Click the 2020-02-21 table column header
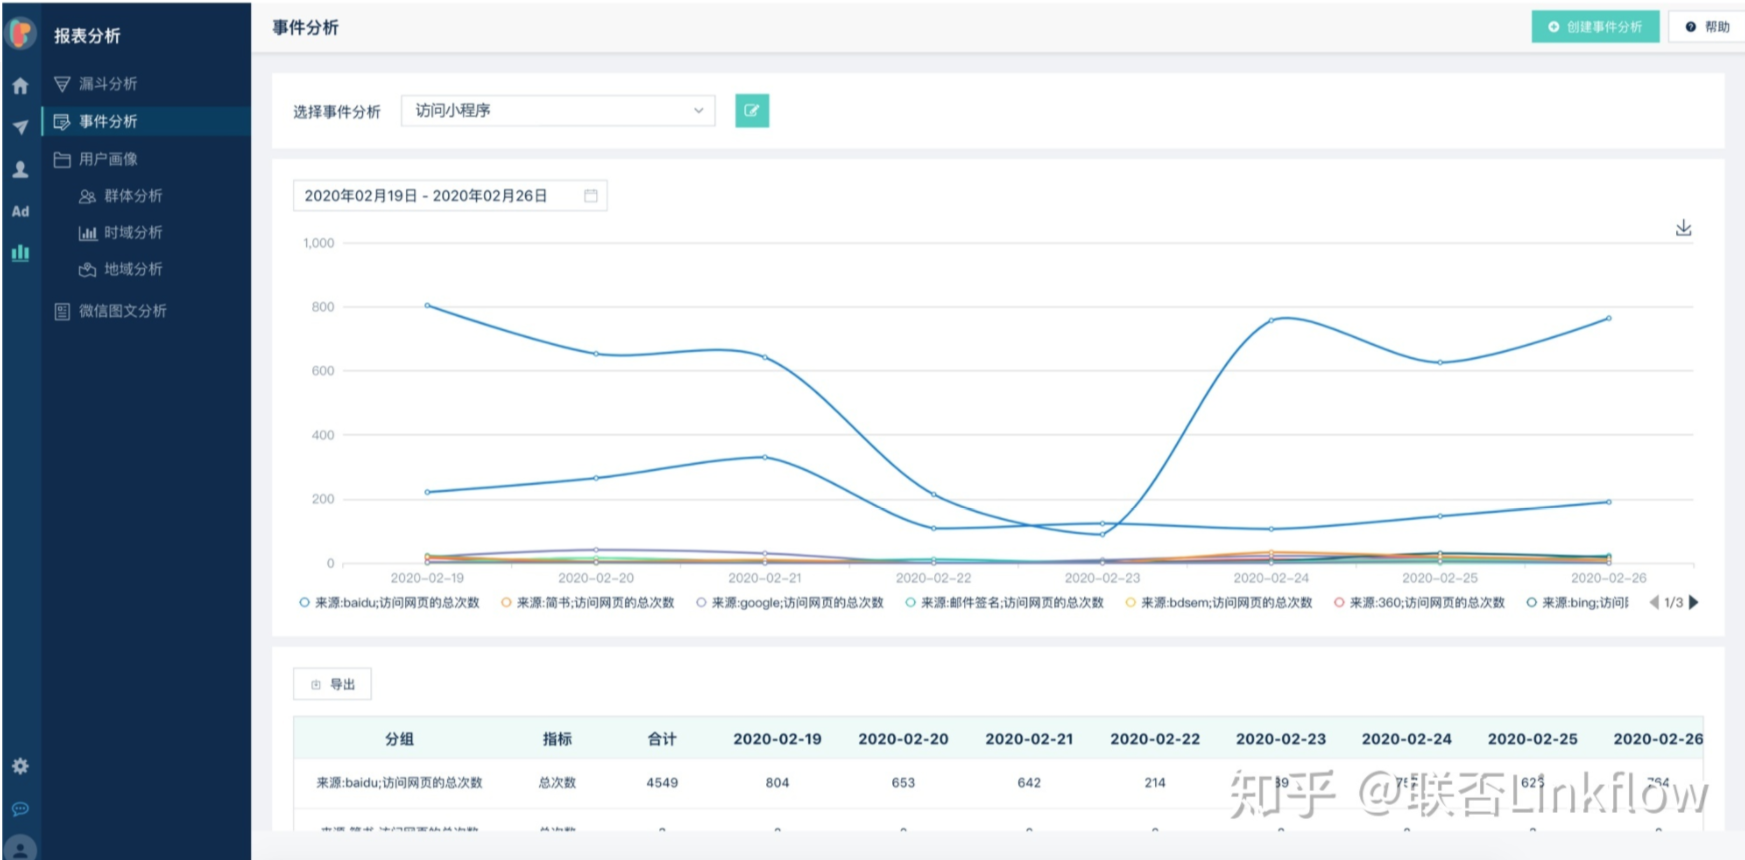 click(x=1029, y=739)
